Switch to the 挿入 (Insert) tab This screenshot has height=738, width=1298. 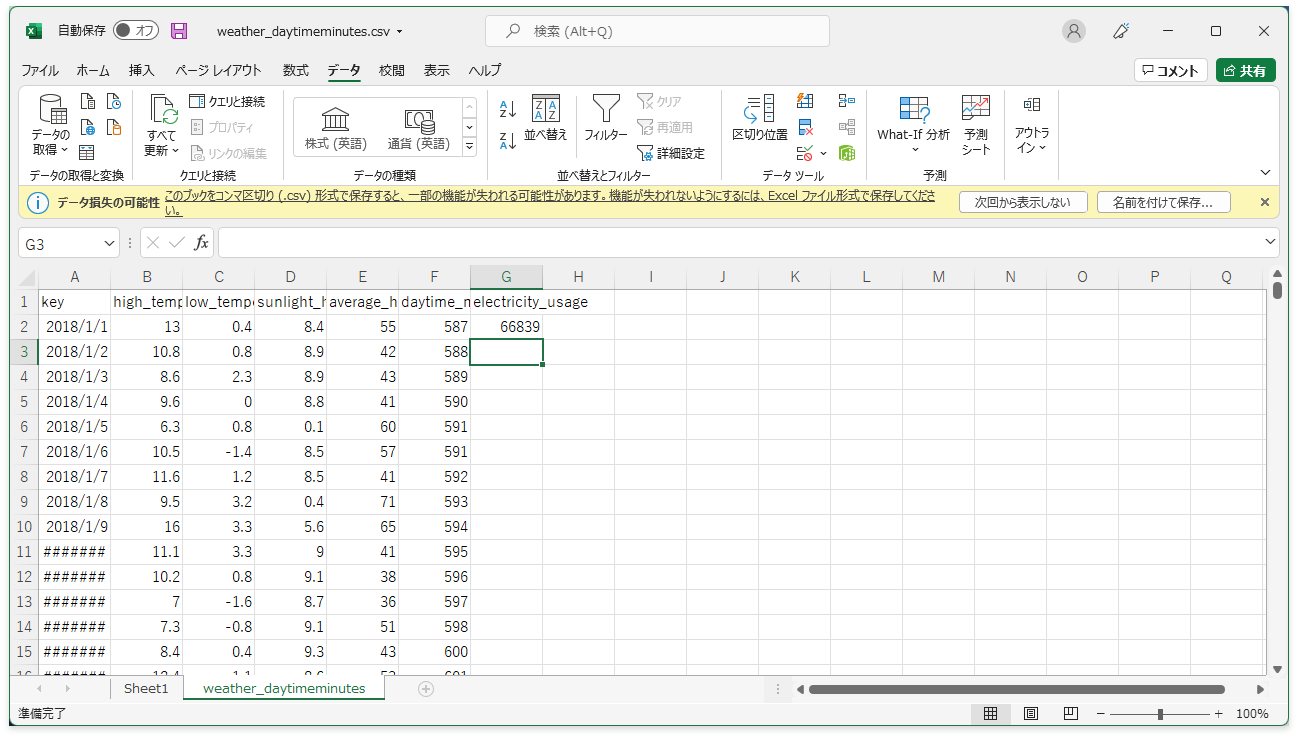coord(142,71)
